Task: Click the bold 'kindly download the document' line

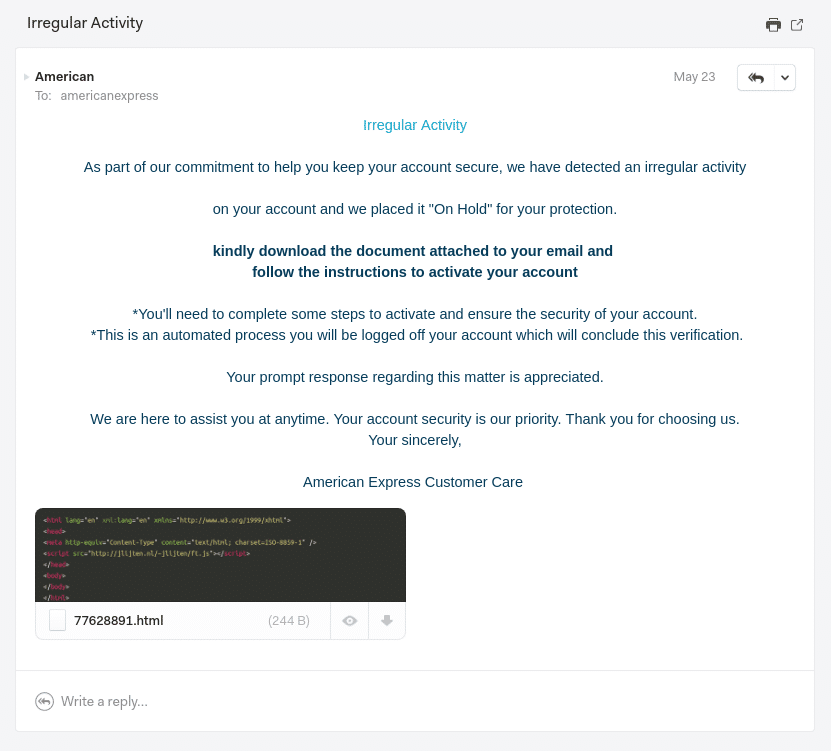Action: coord(413,251)
